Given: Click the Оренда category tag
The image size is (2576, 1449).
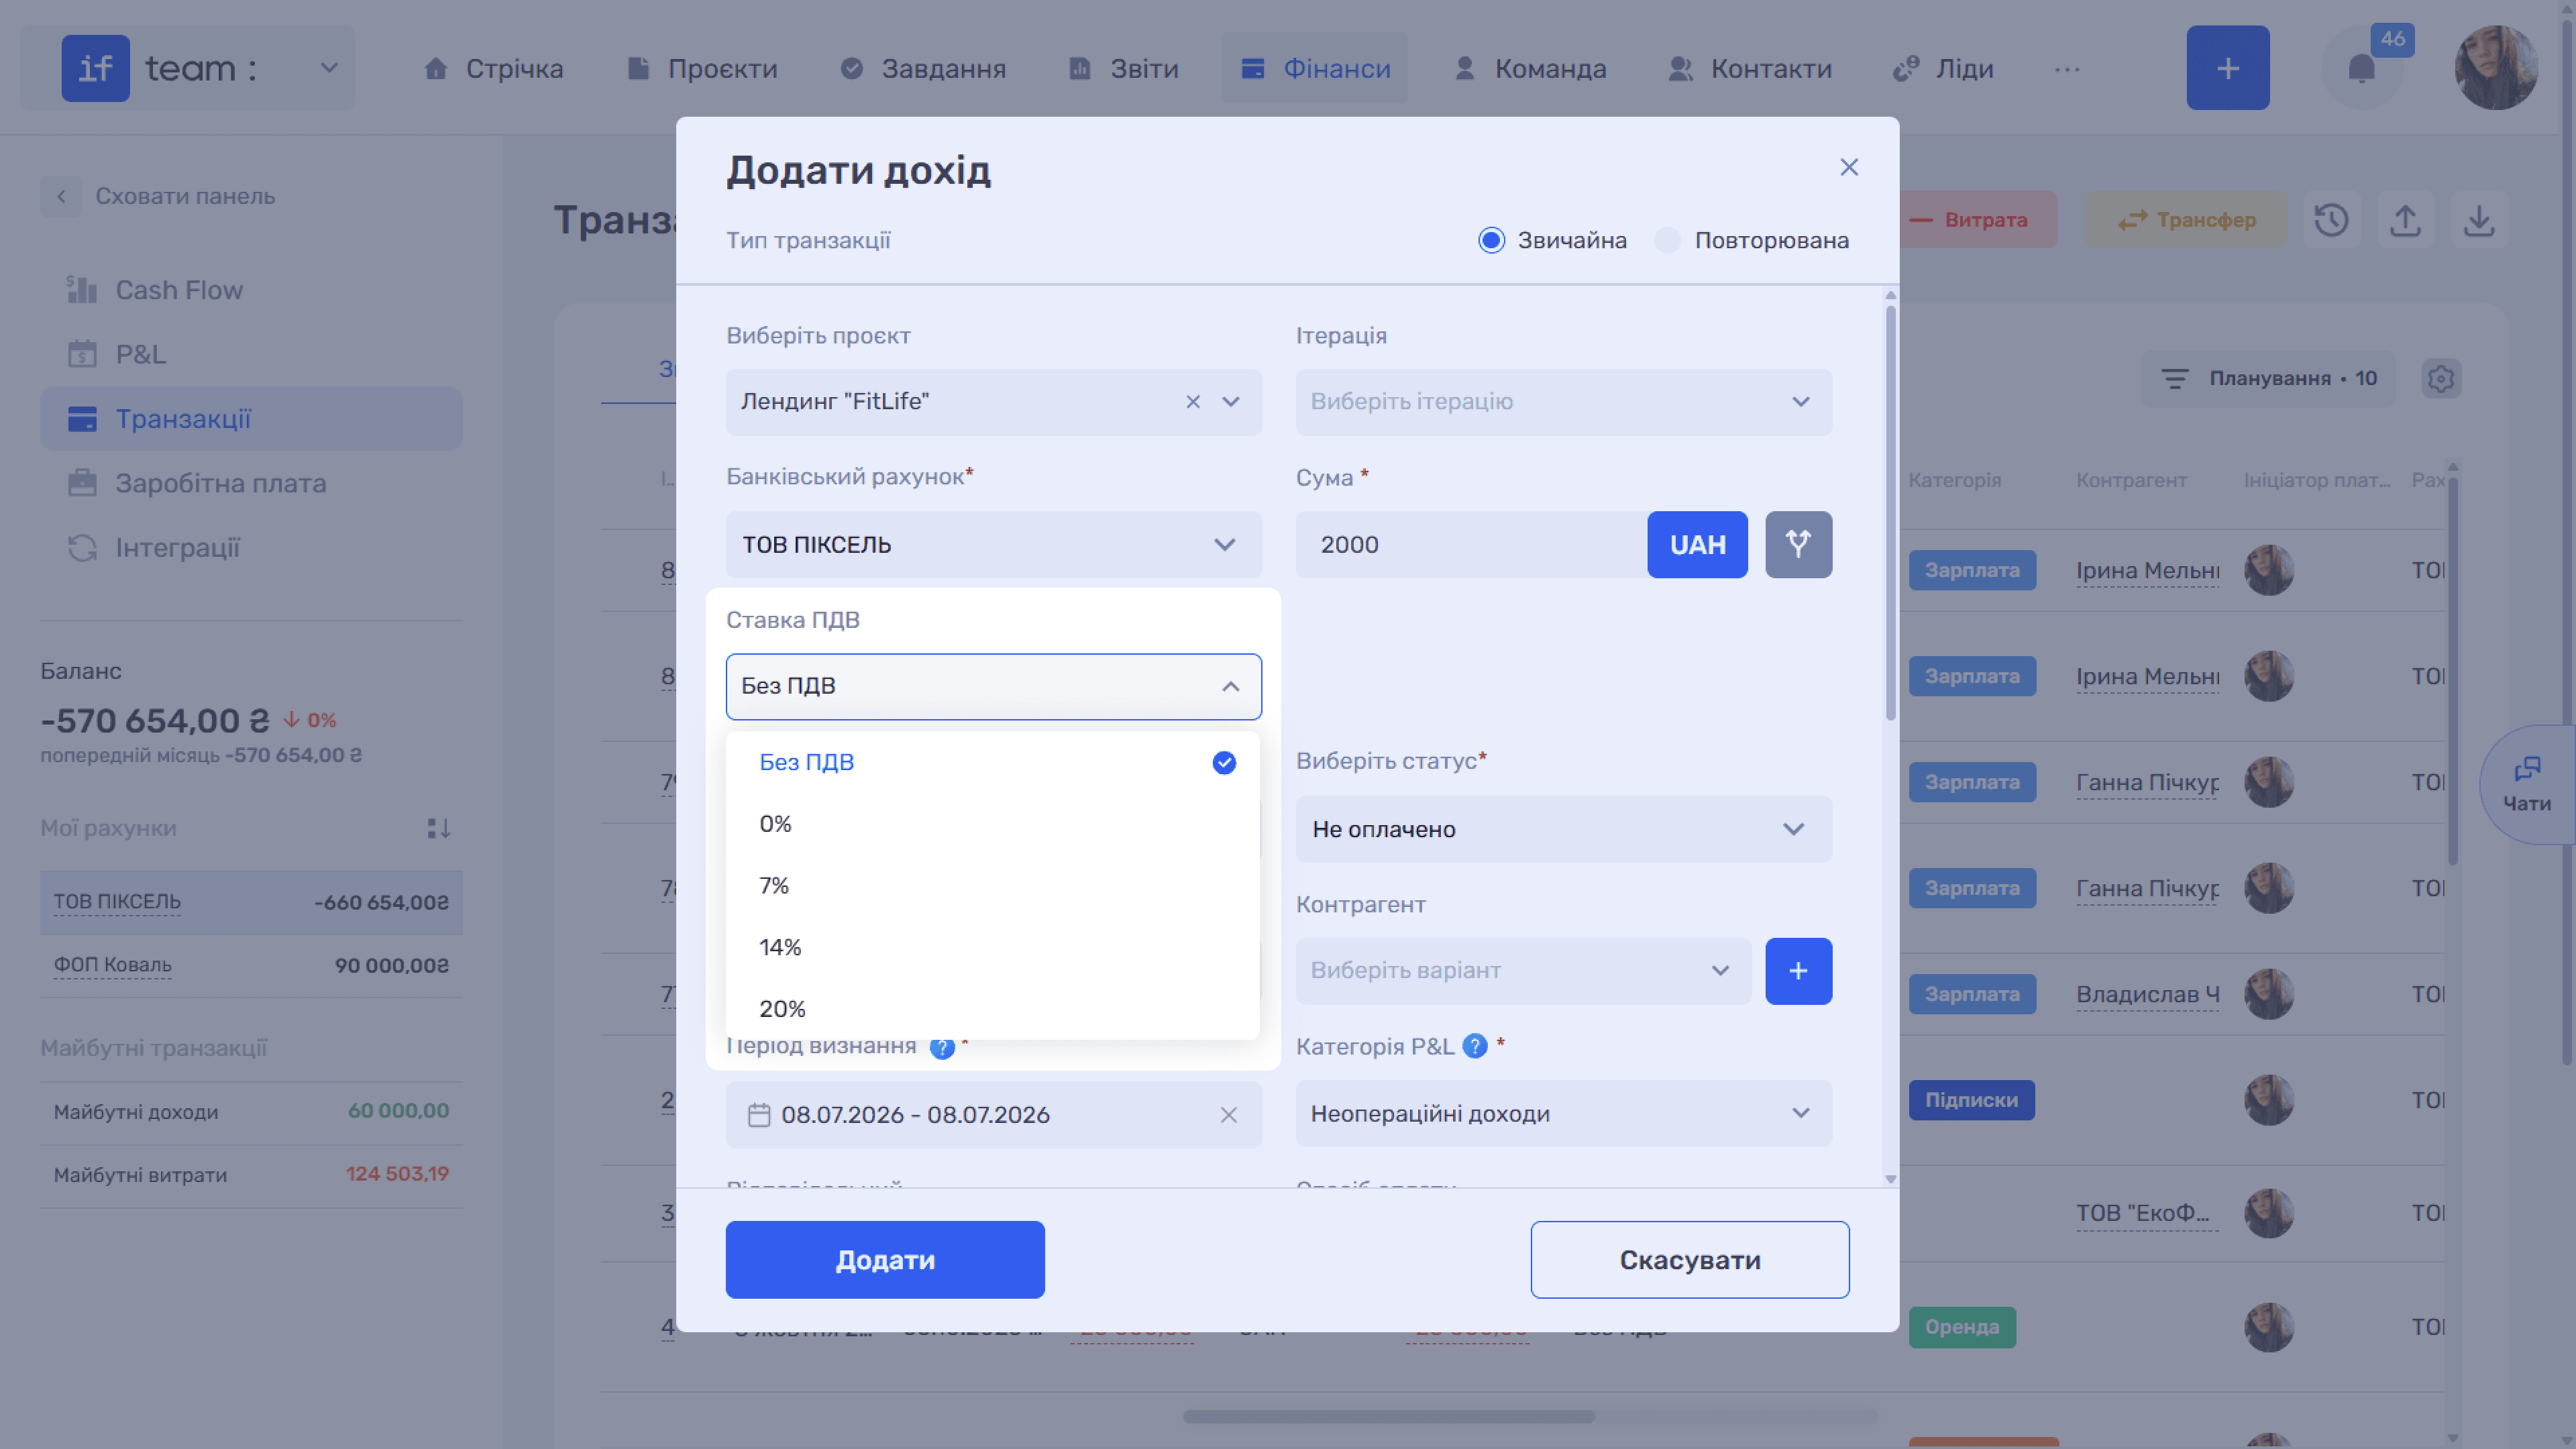Looking at the screenshot, I should point(1962,1327).
